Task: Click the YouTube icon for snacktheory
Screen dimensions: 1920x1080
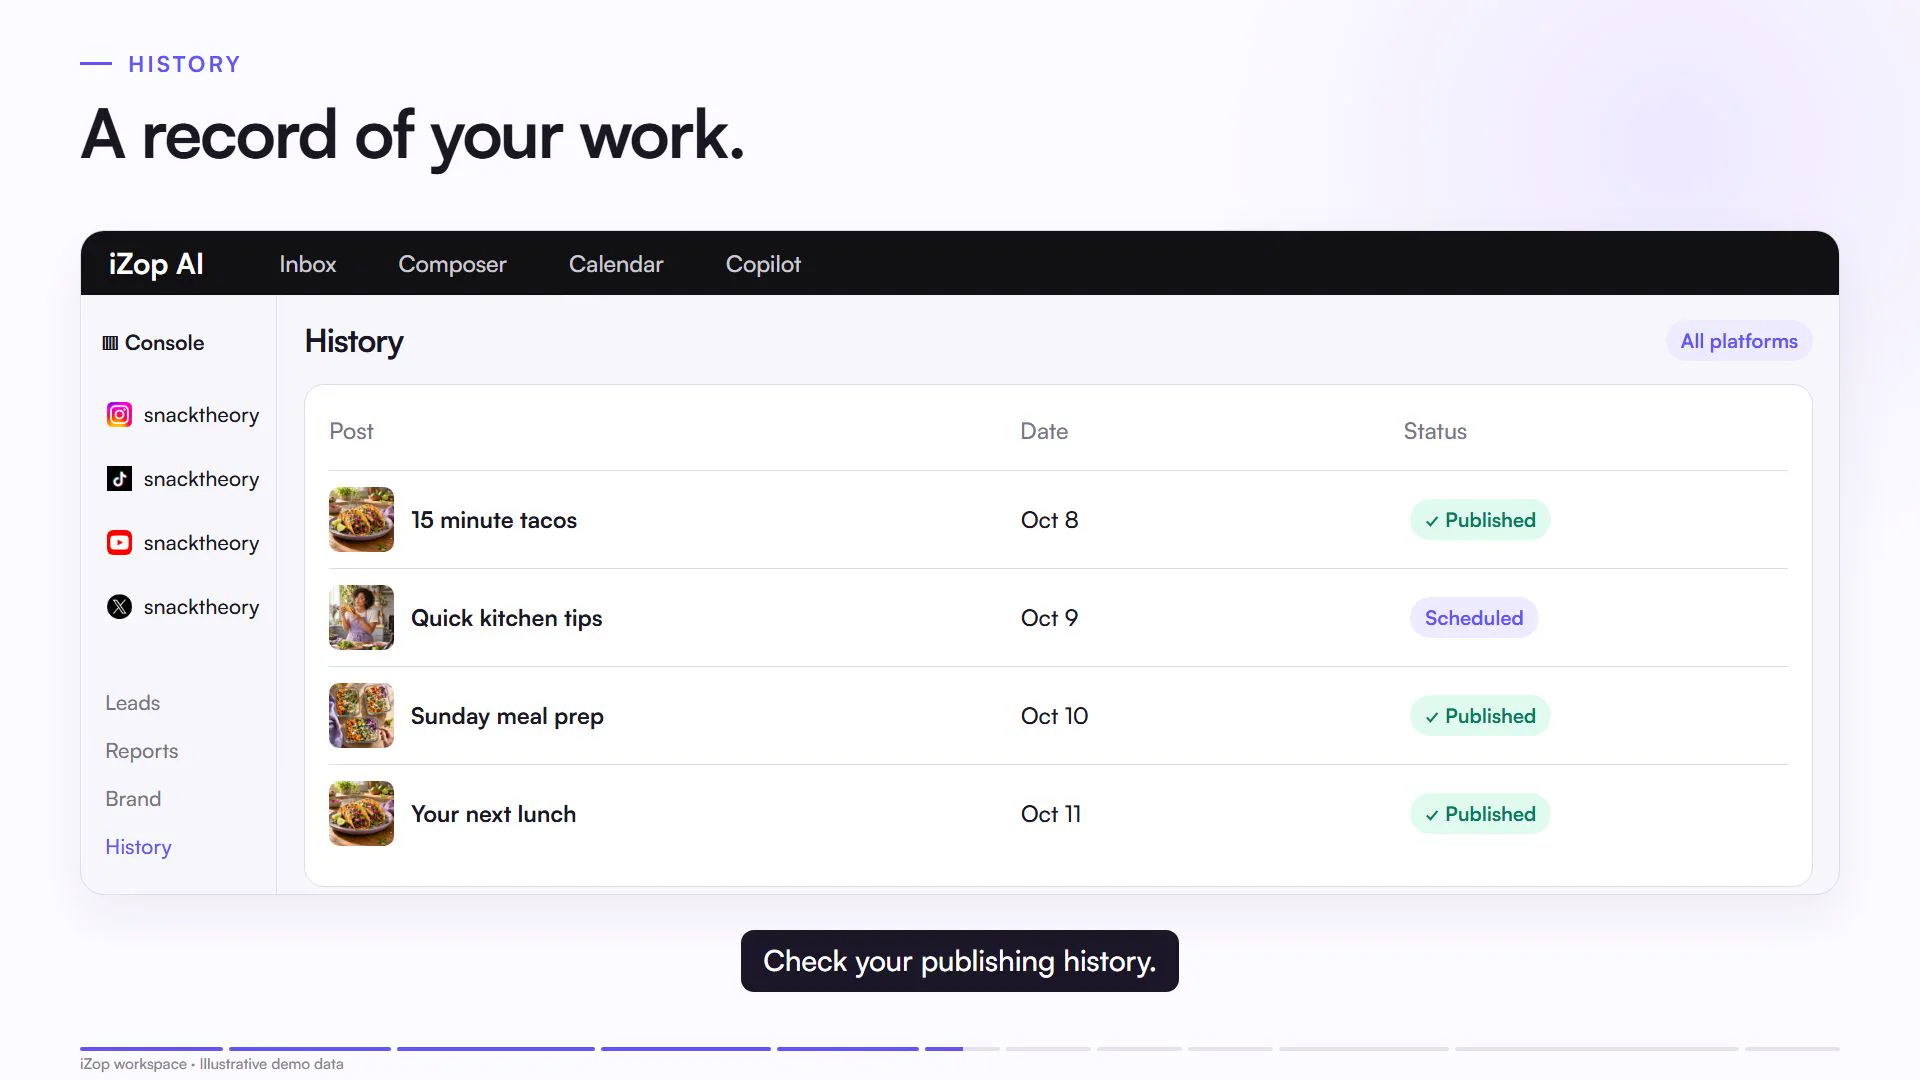Action: pyautogui.click(x=119, y=543)
